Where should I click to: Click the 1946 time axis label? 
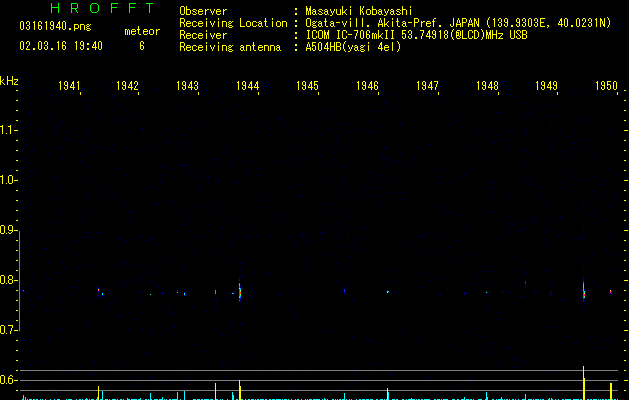[x=367, y=86]
